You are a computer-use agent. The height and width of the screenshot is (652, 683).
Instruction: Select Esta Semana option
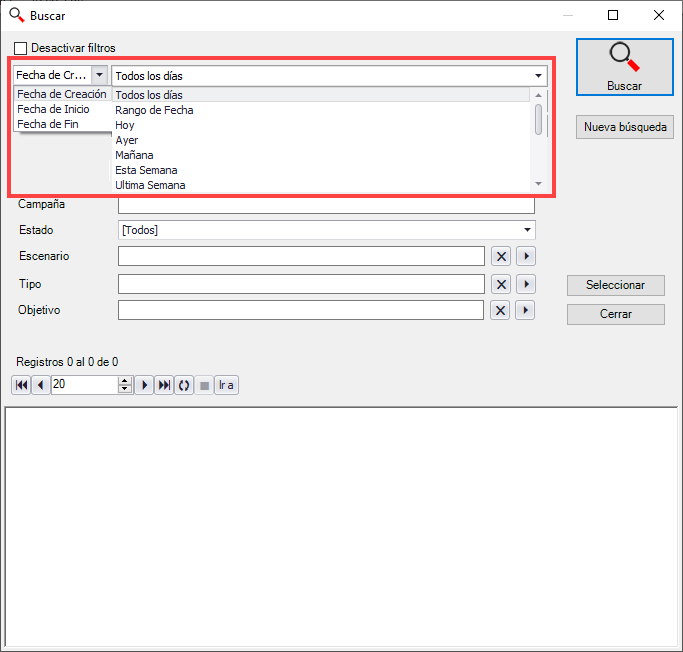(x=321, y=170)
